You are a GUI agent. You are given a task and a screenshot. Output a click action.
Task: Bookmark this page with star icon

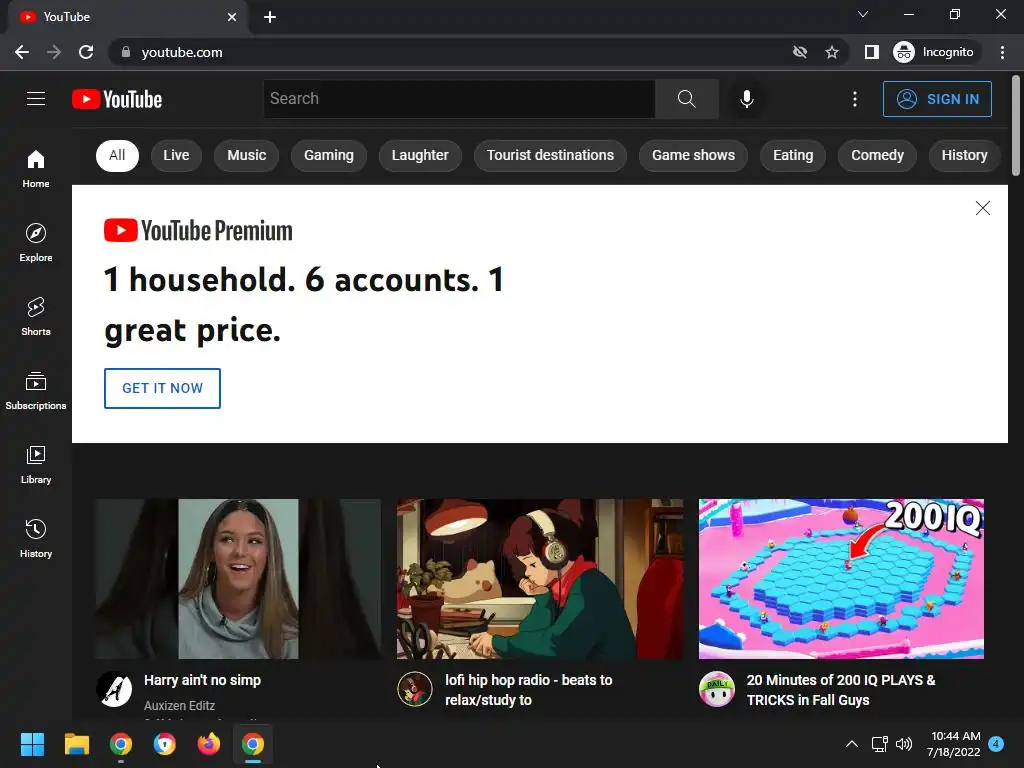831,52
